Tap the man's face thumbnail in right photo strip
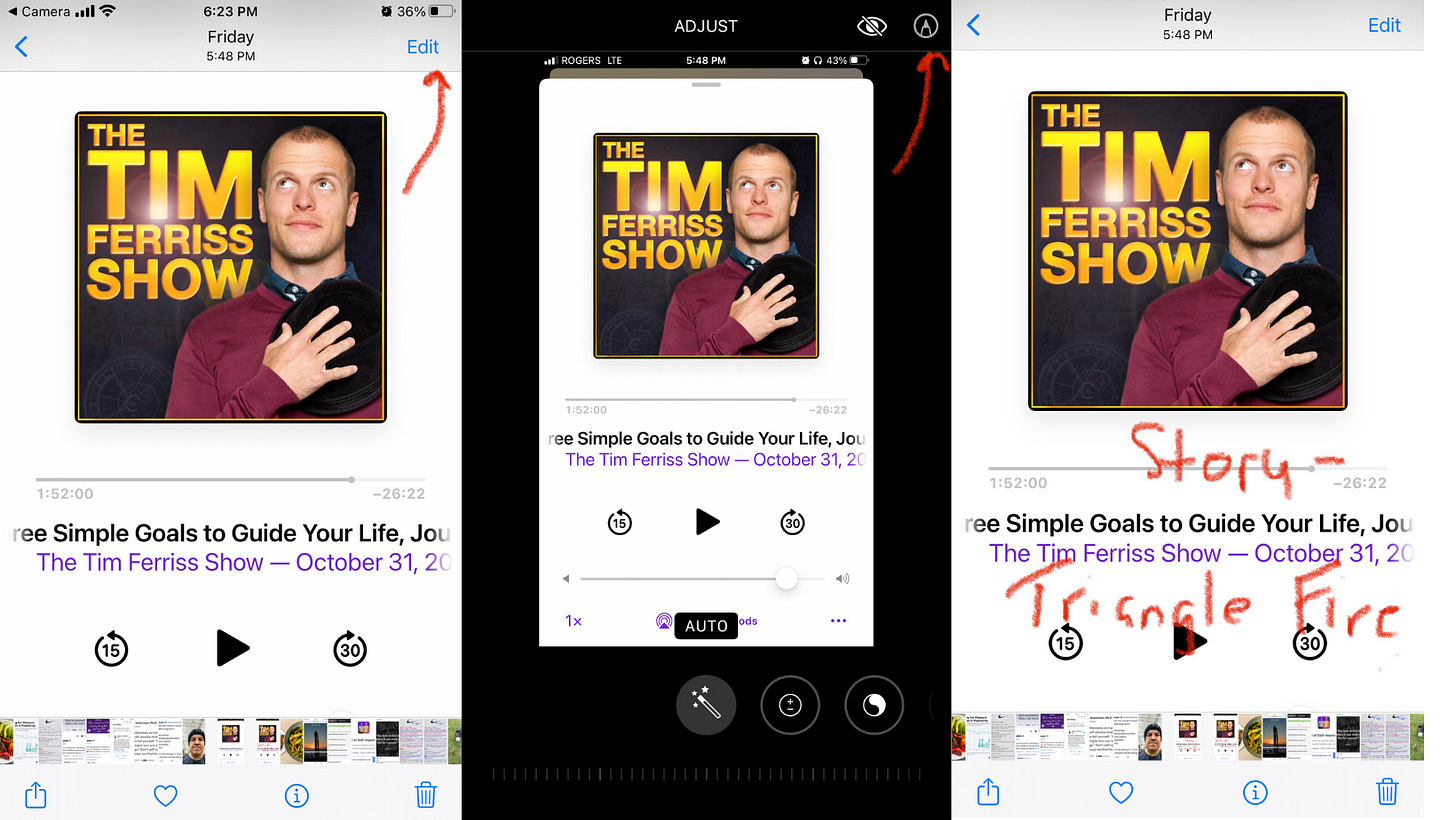Screen dimensions: 1456x820 [1149, 737]
